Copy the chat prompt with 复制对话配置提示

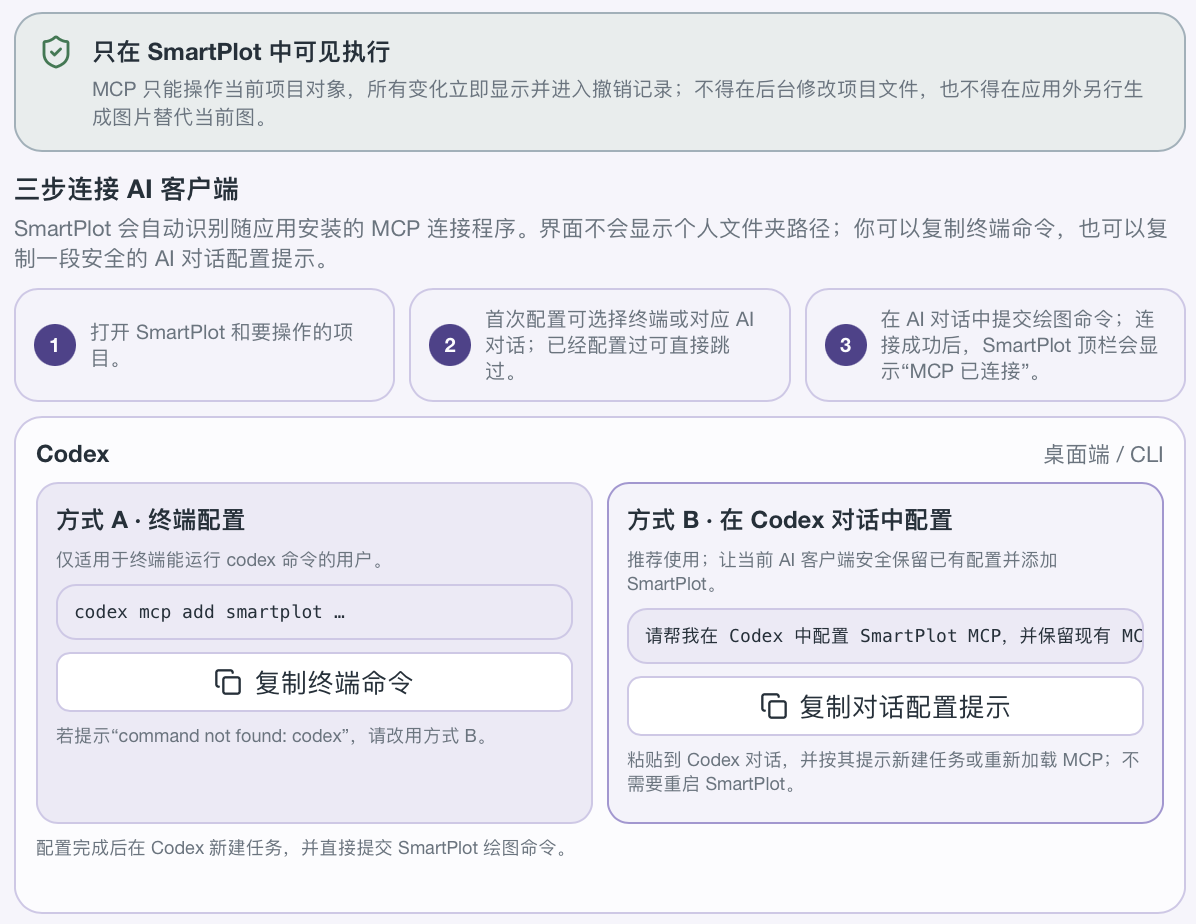[885, 707]
